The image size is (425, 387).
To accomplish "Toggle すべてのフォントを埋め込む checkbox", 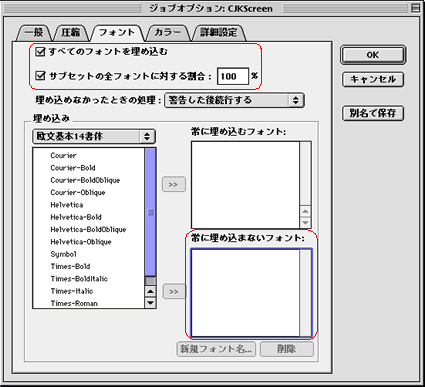I will point(40,51).
